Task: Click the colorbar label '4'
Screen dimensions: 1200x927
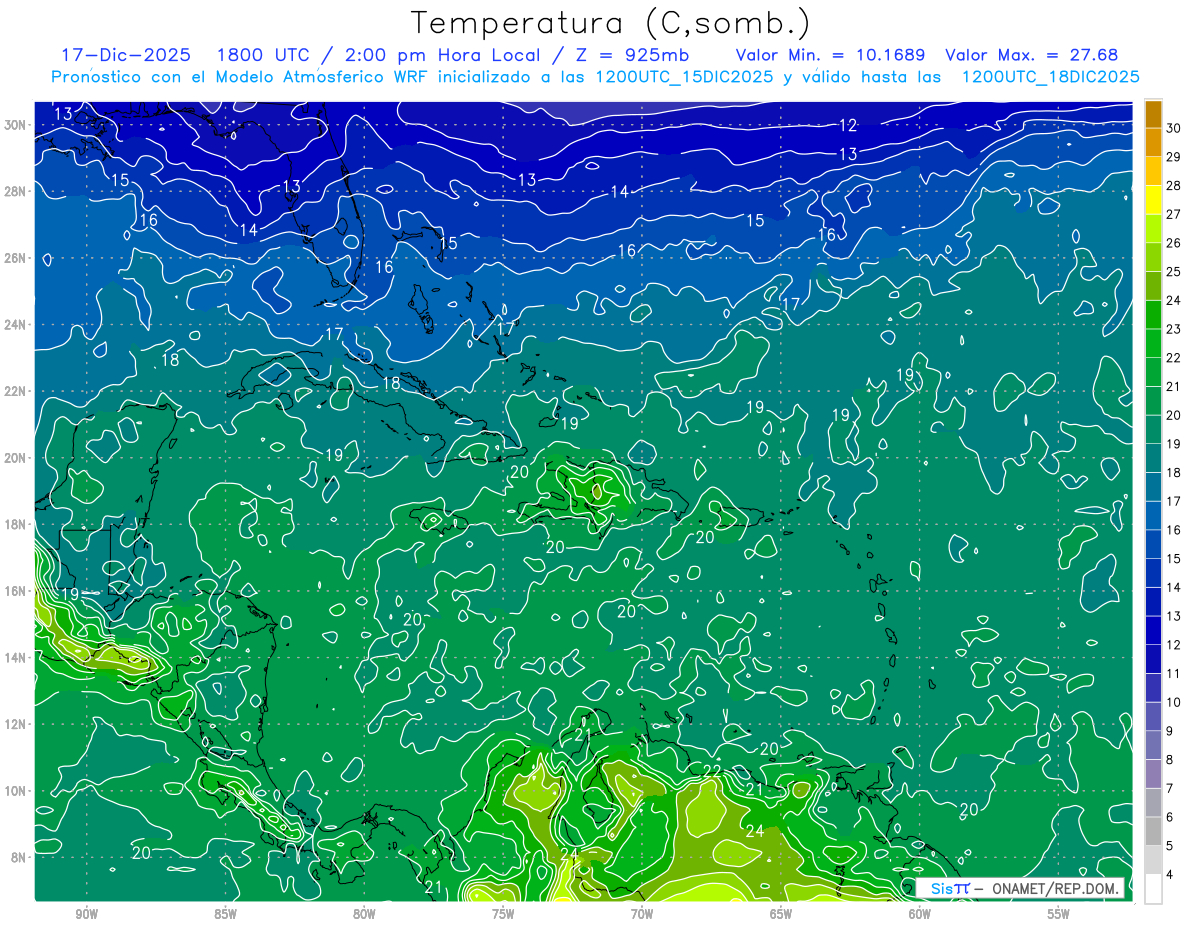Action: pos(1170,875)
